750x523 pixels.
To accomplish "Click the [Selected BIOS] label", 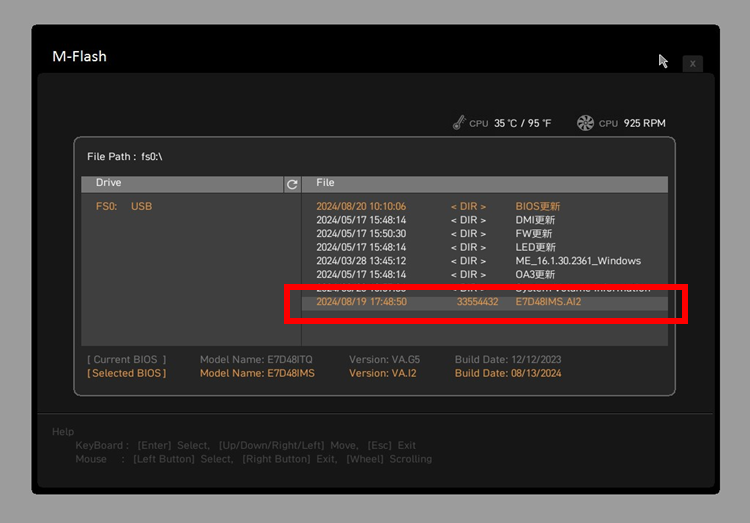I will tap(127, 373).
